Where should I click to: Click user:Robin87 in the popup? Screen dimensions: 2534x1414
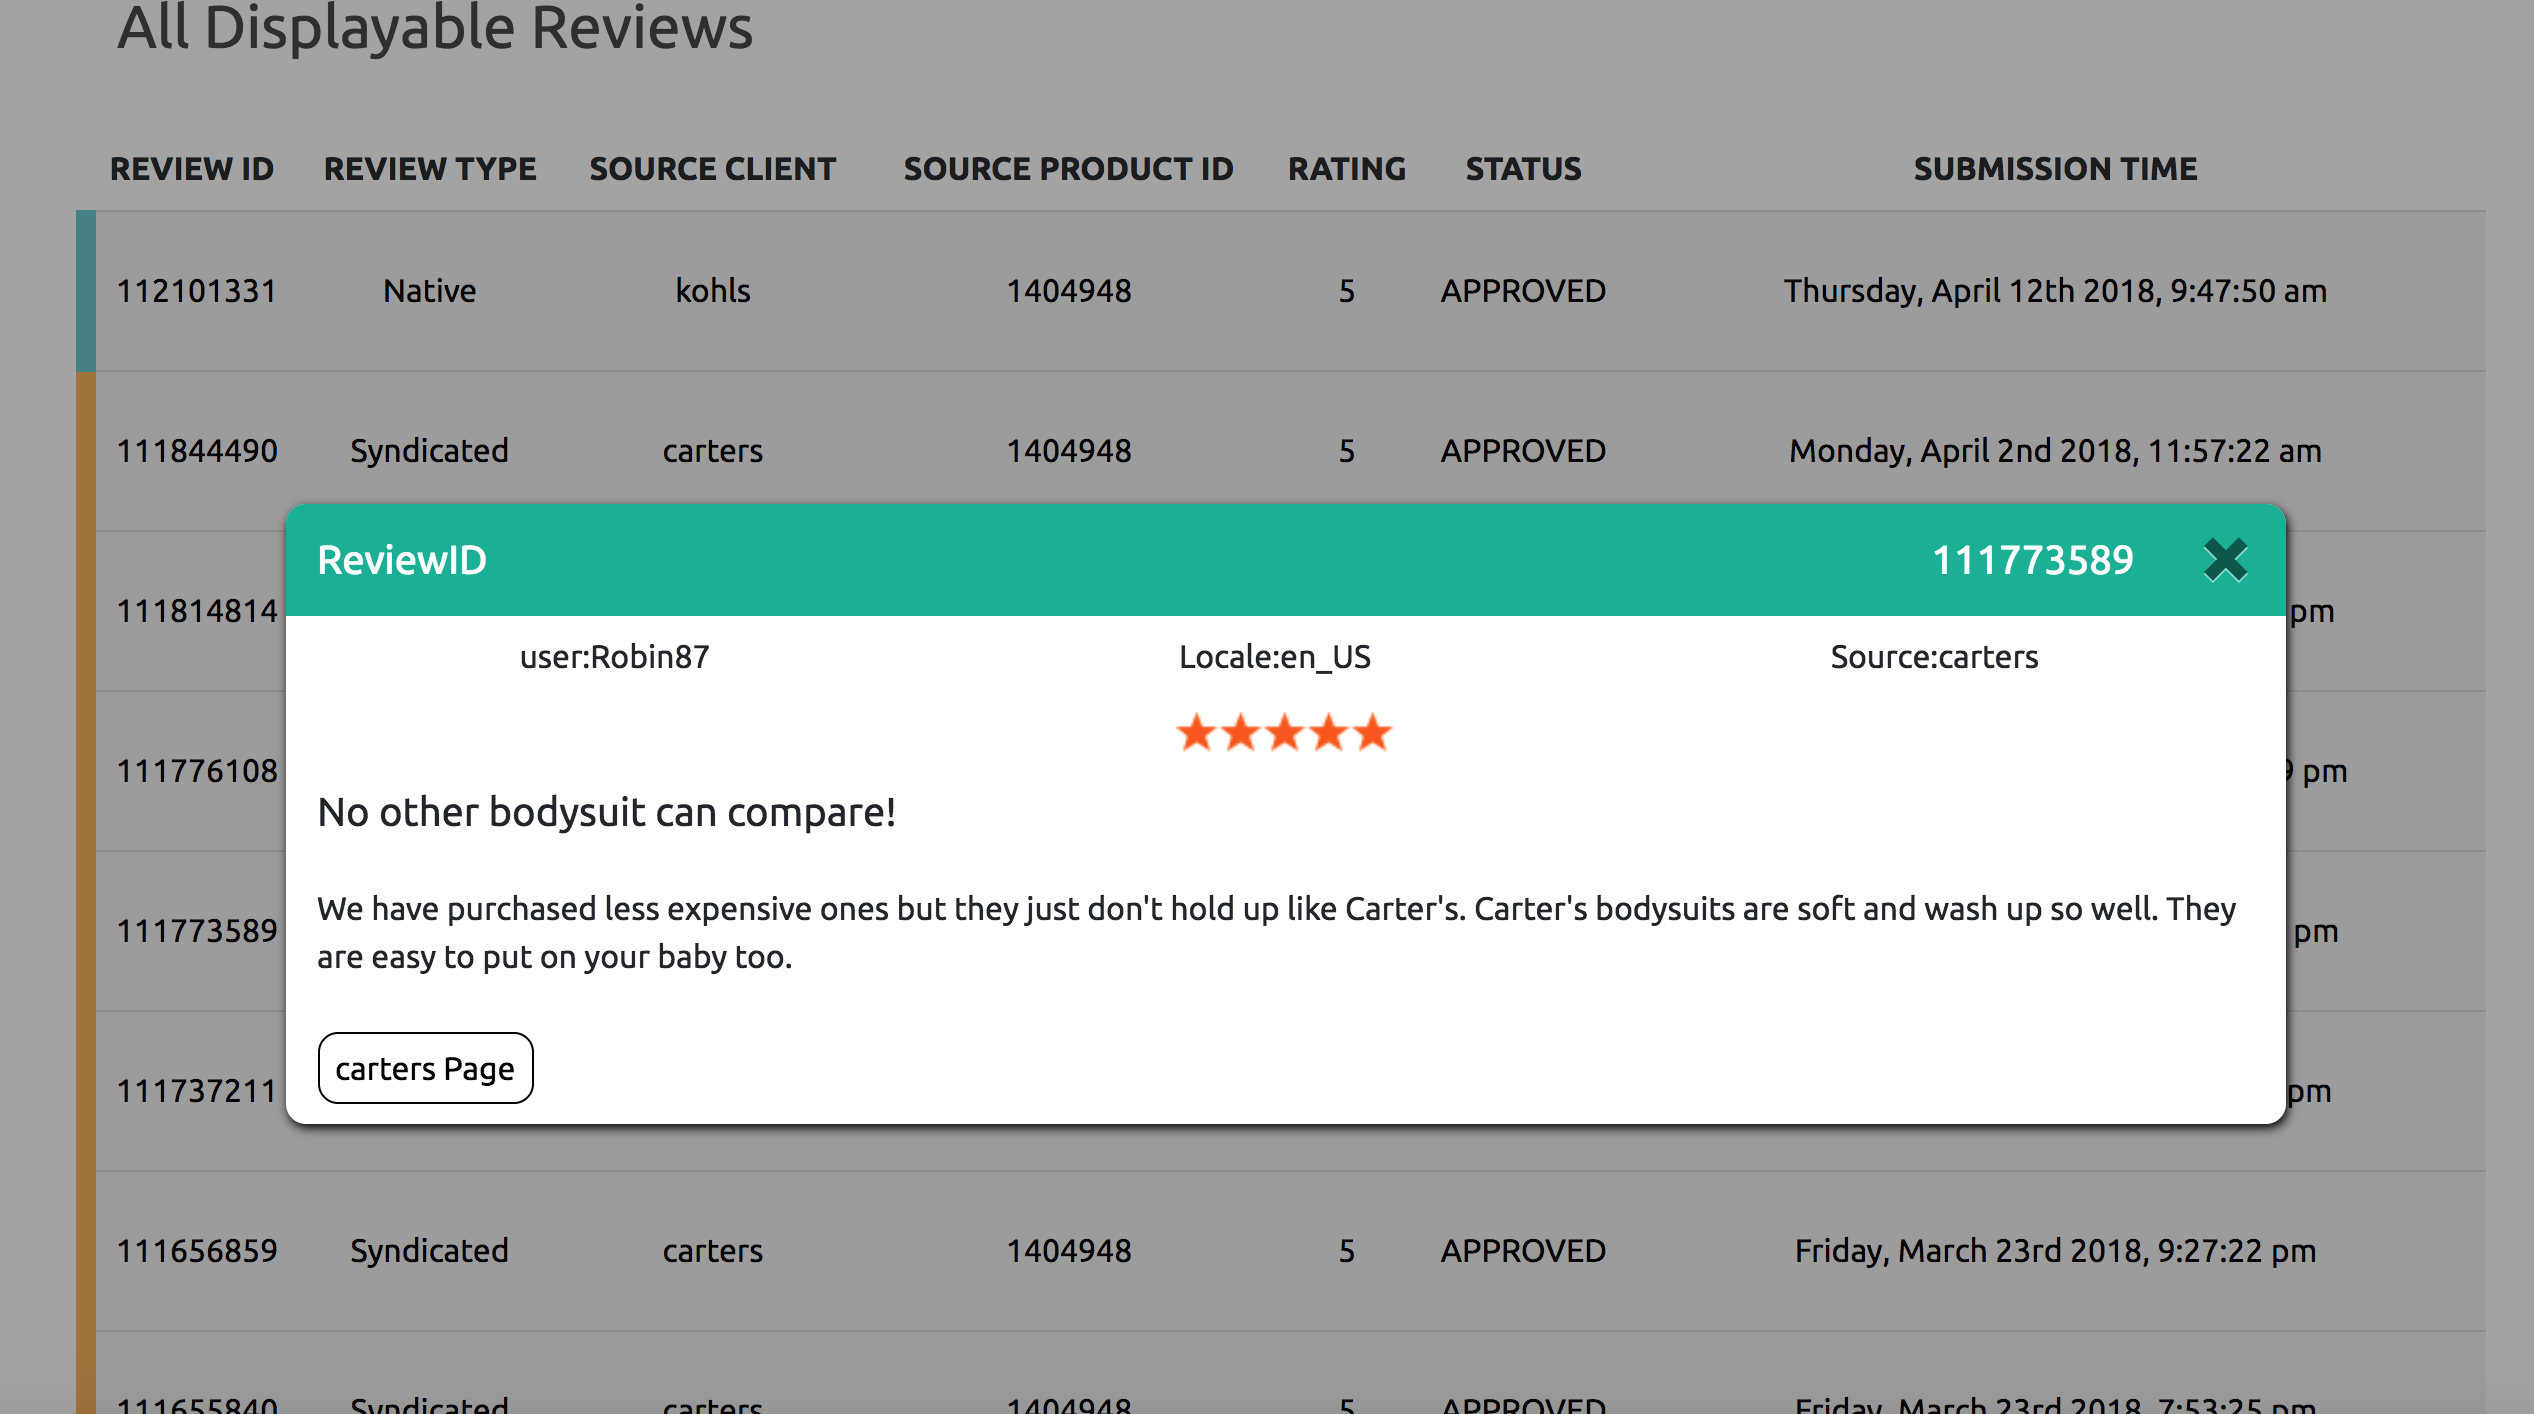point(615,657)
